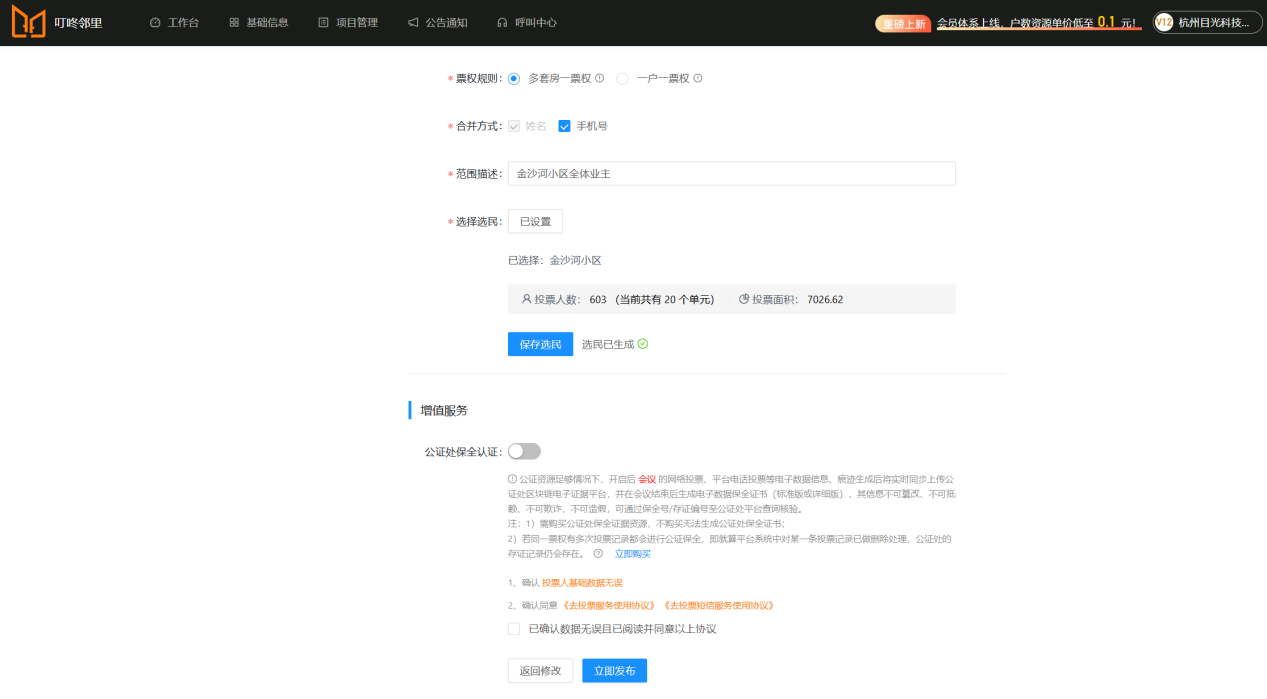Select the 一户一票权 radio option
This screenshot has height=699, width=1267.
[622, 79]
